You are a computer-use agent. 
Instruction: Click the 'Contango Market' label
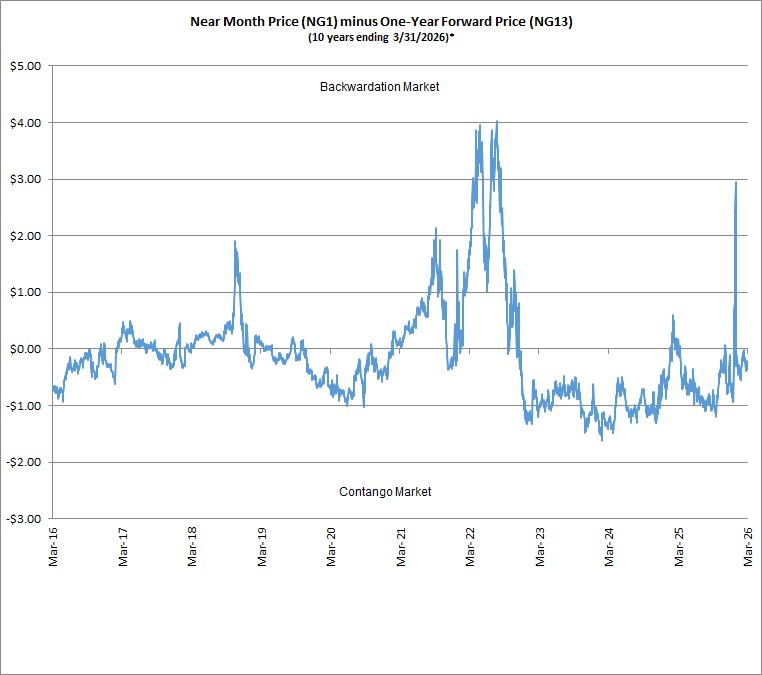[x=385, y=492]
